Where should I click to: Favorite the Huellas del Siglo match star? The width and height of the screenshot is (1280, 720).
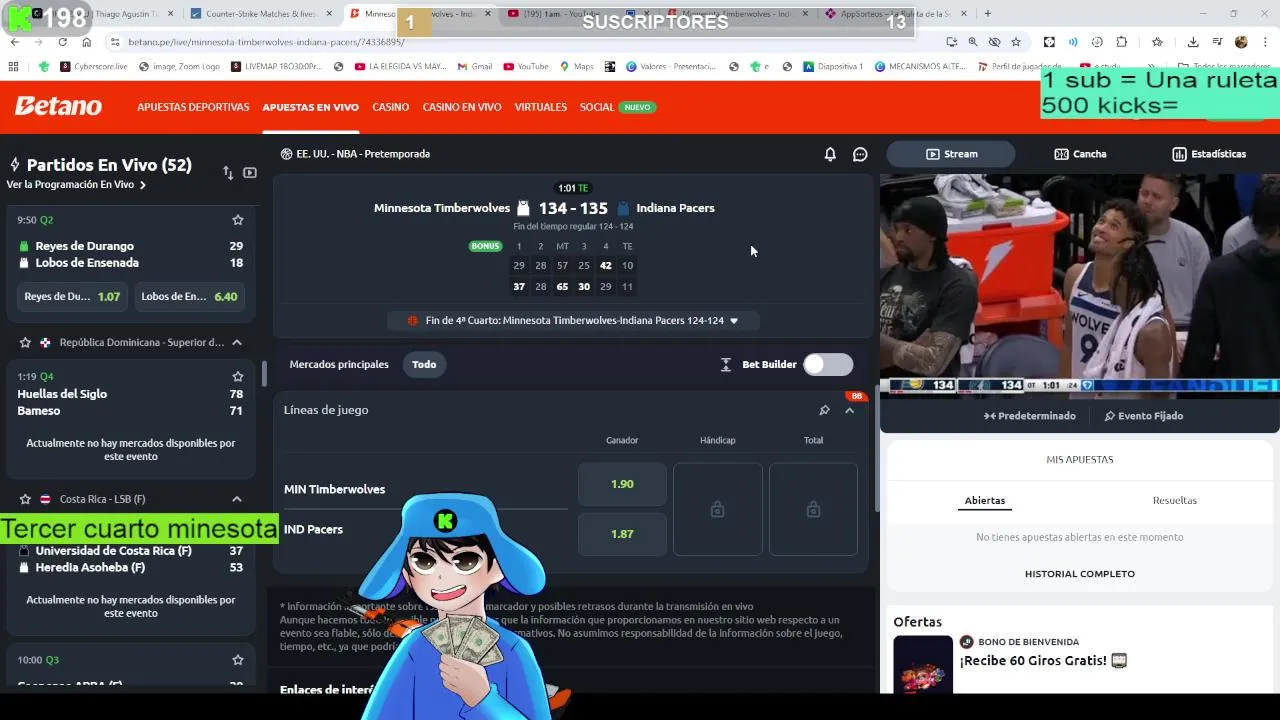tap(238, 377)
